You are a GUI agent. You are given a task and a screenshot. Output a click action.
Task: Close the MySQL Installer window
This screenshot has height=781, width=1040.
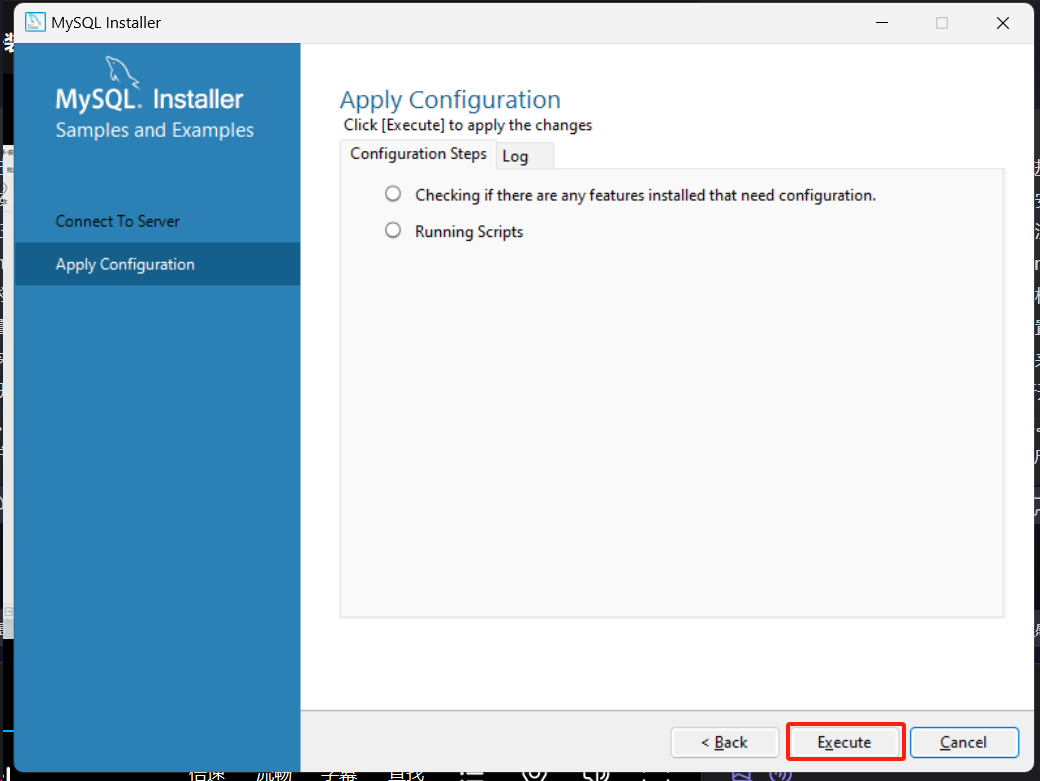click(x=1002, y=23)
